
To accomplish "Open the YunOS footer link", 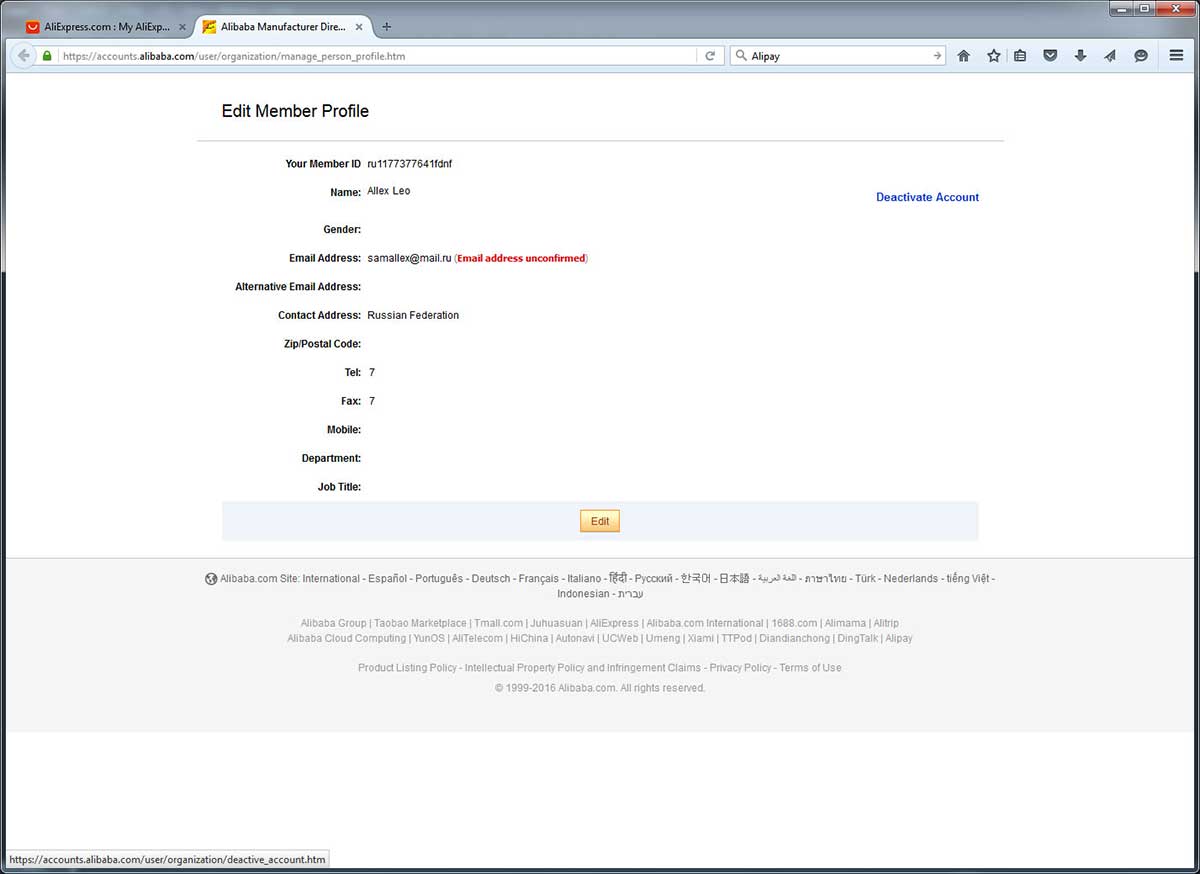I will coord(429,638).
